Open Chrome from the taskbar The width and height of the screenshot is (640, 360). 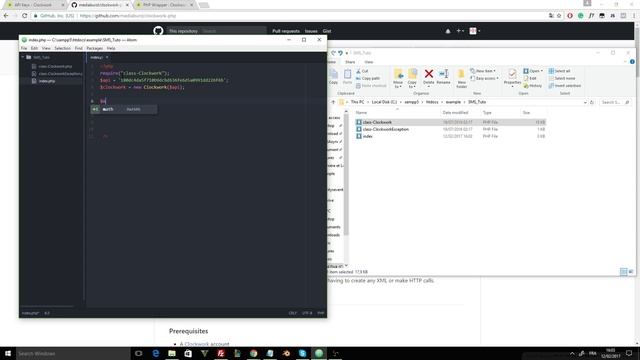tap(253, 353)
